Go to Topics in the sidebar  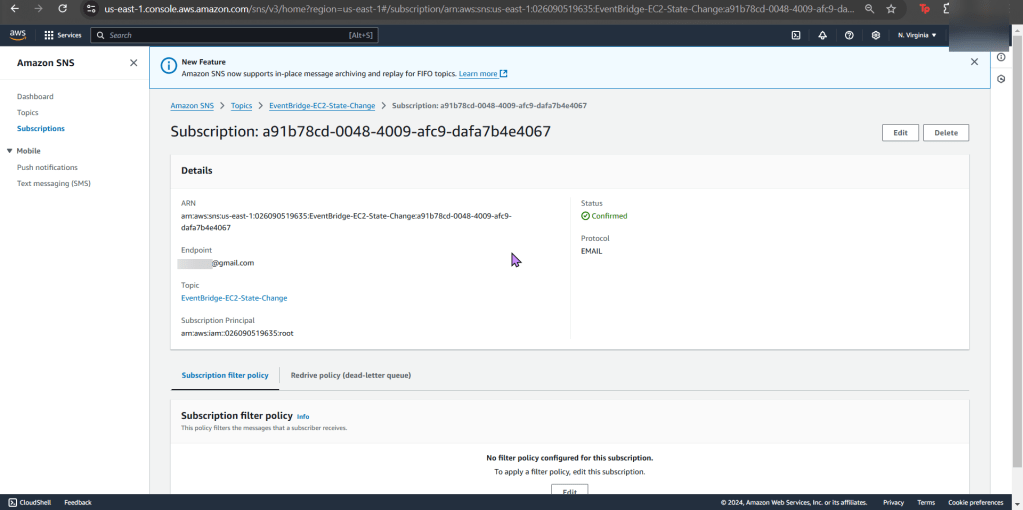(28, 113)
